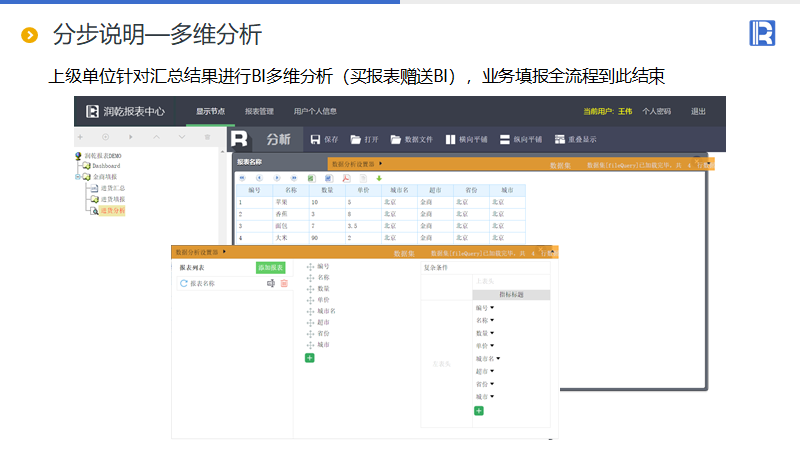This screenshot has height=450, width=800.
Task: Open dropdown arrow next to 编号 indicator
Action: (x=492, y=308)
